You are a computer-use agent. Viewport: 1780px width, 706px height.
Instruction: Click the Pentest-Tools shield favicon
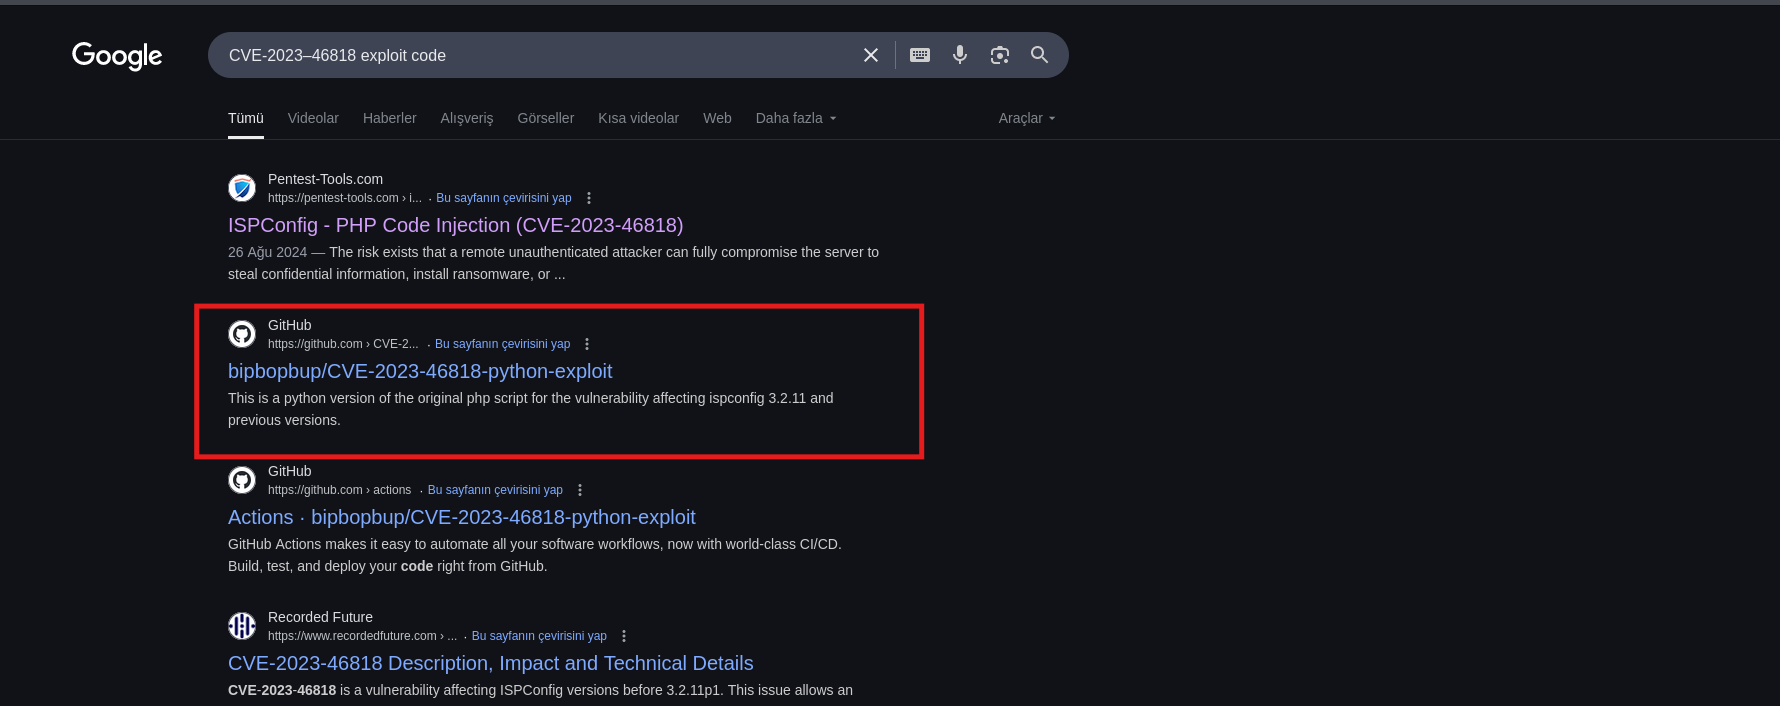tap(242, 188)
